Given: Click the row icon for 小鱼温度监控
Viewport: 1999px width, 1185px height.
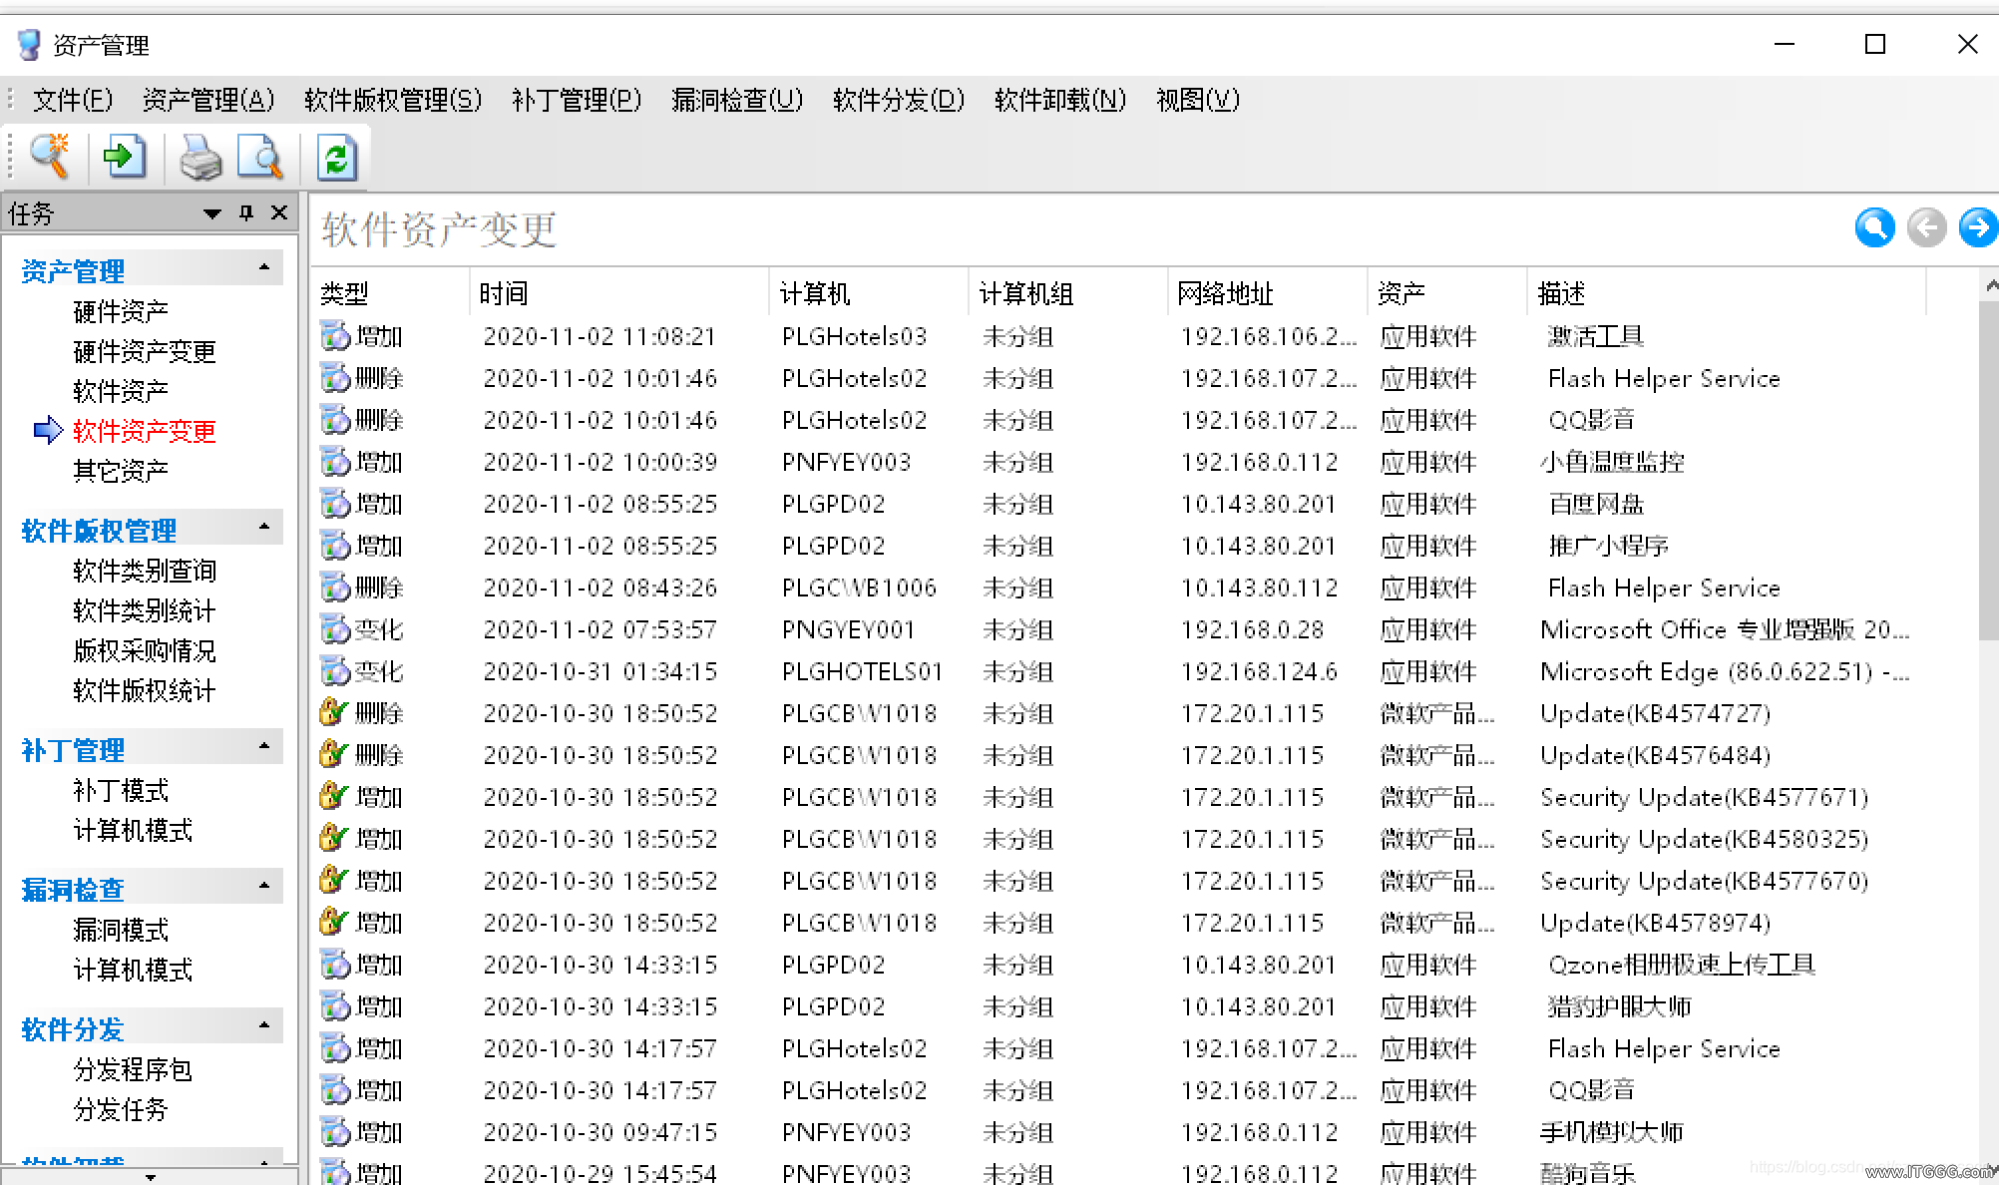Looking at the screenshot, I should tap(335, 462).
